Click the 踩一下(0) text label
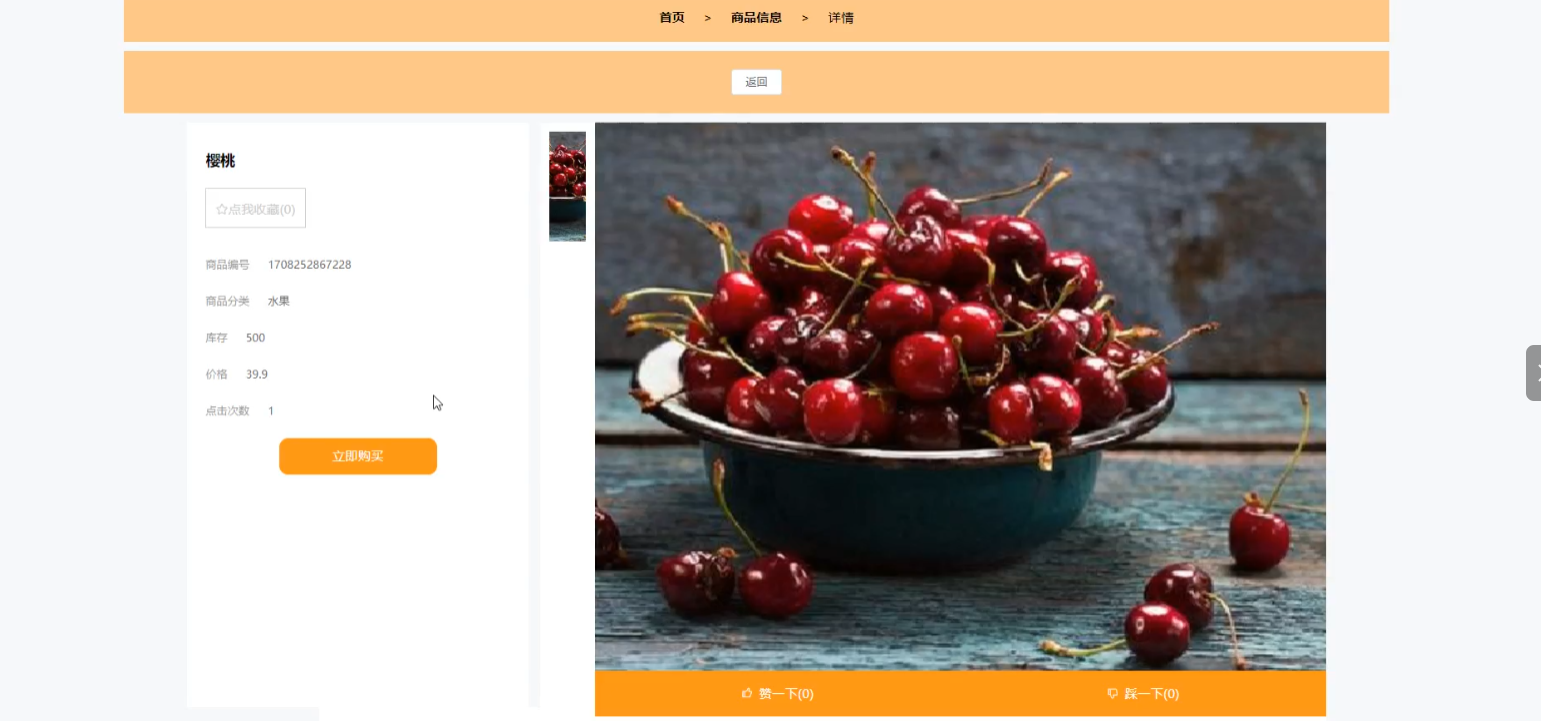This screenshot has height=721, width=1541. (1152, 694)
